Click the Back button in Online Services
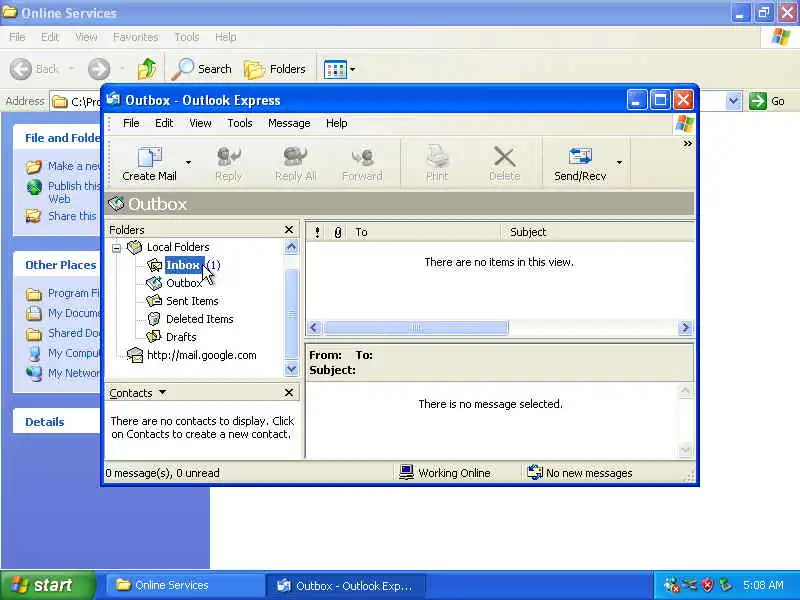Image resolution: width=800 pixels, height=600 pixels. click(x=34, y=69)
